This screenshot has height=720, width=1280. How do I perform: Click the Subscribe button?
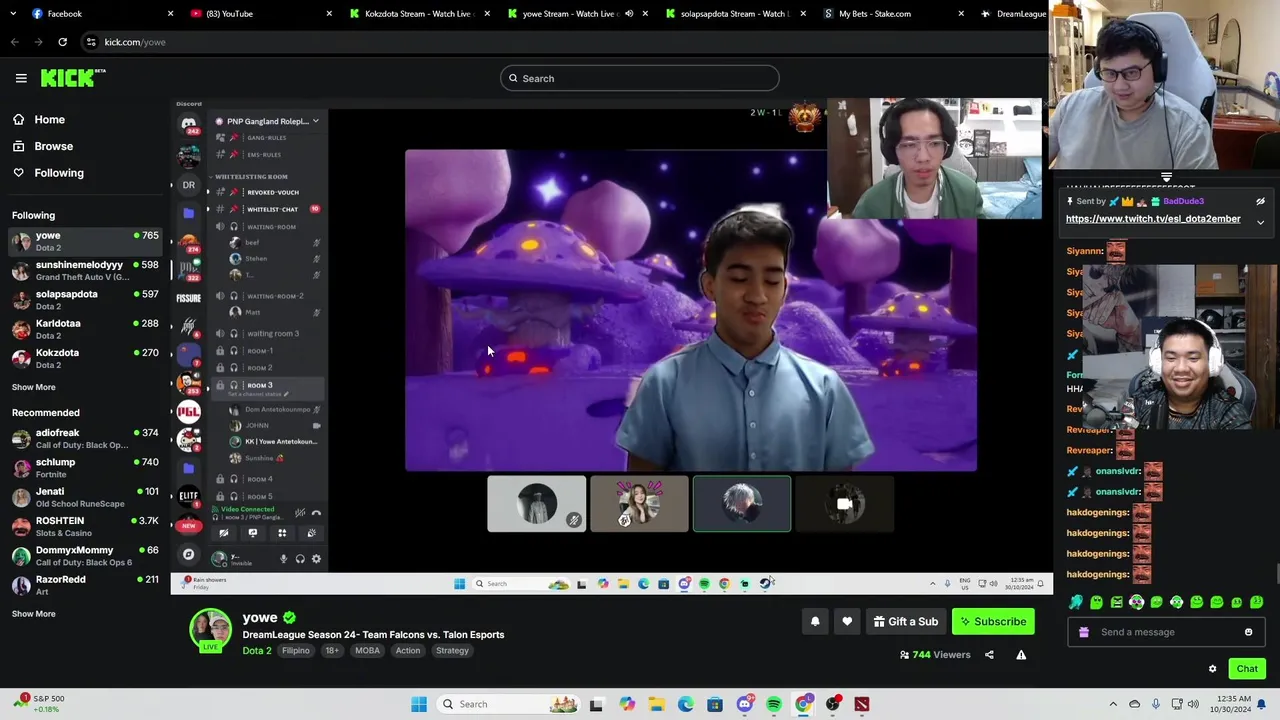point(994,622)
